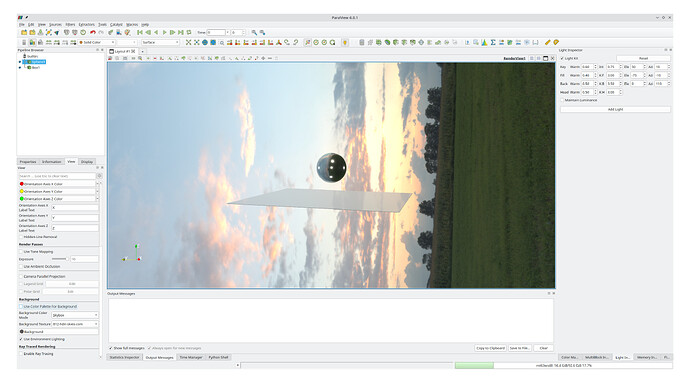The width and height of the screenshot is (690, 388).
Task: Jump to first frame of animation
Action: 140,33
